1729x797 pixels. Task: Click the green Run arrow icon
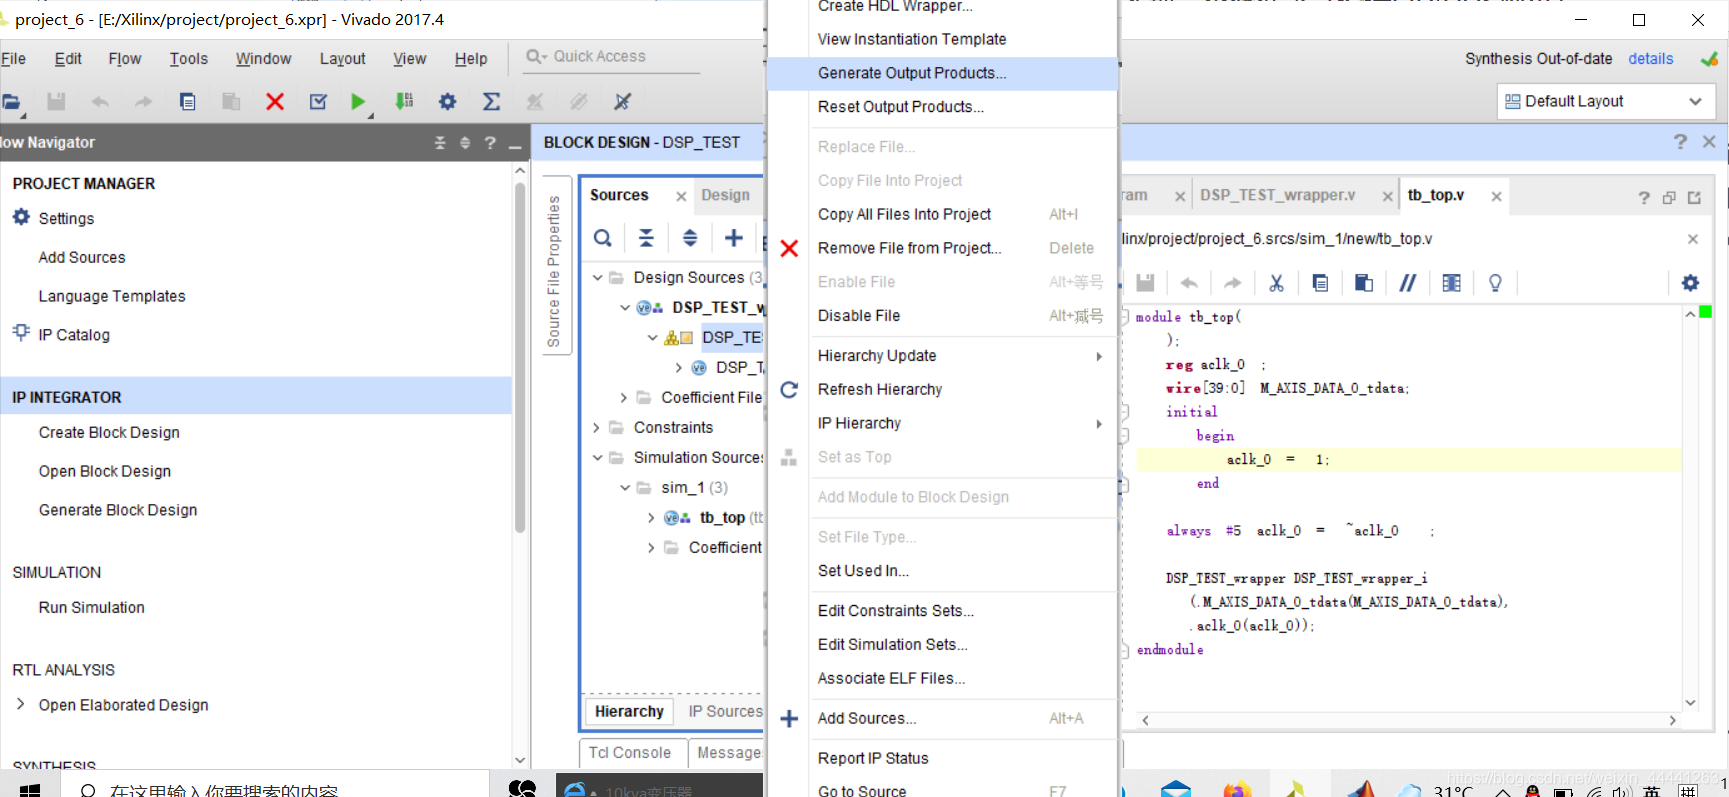pyautogui.click(x=358, y=101)
